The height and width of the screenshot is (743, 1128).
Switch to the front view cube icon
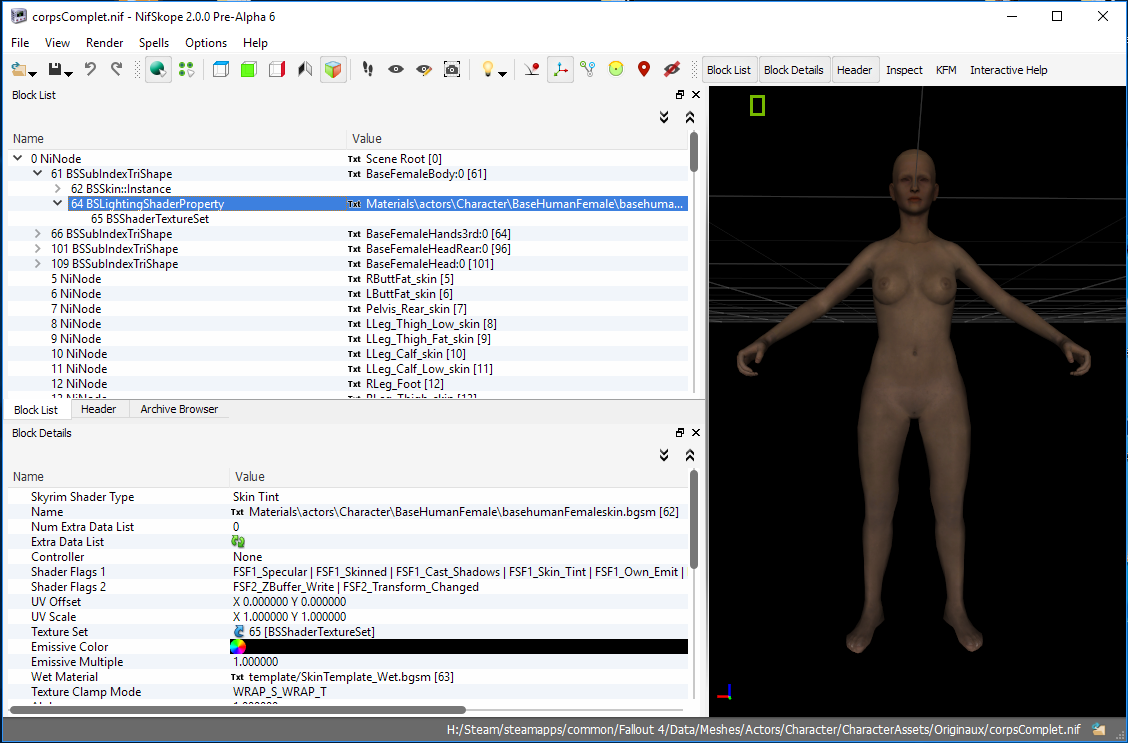pos(222,70)
